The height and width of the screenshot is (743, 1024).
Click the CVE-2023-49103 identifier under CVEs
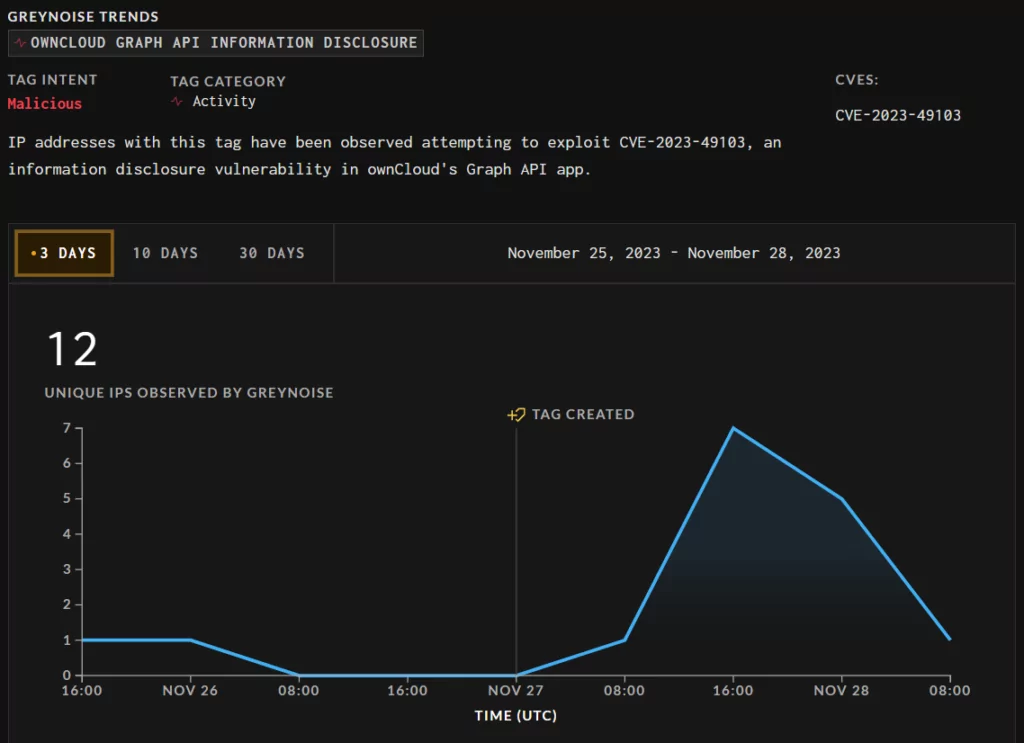(898, 116)
